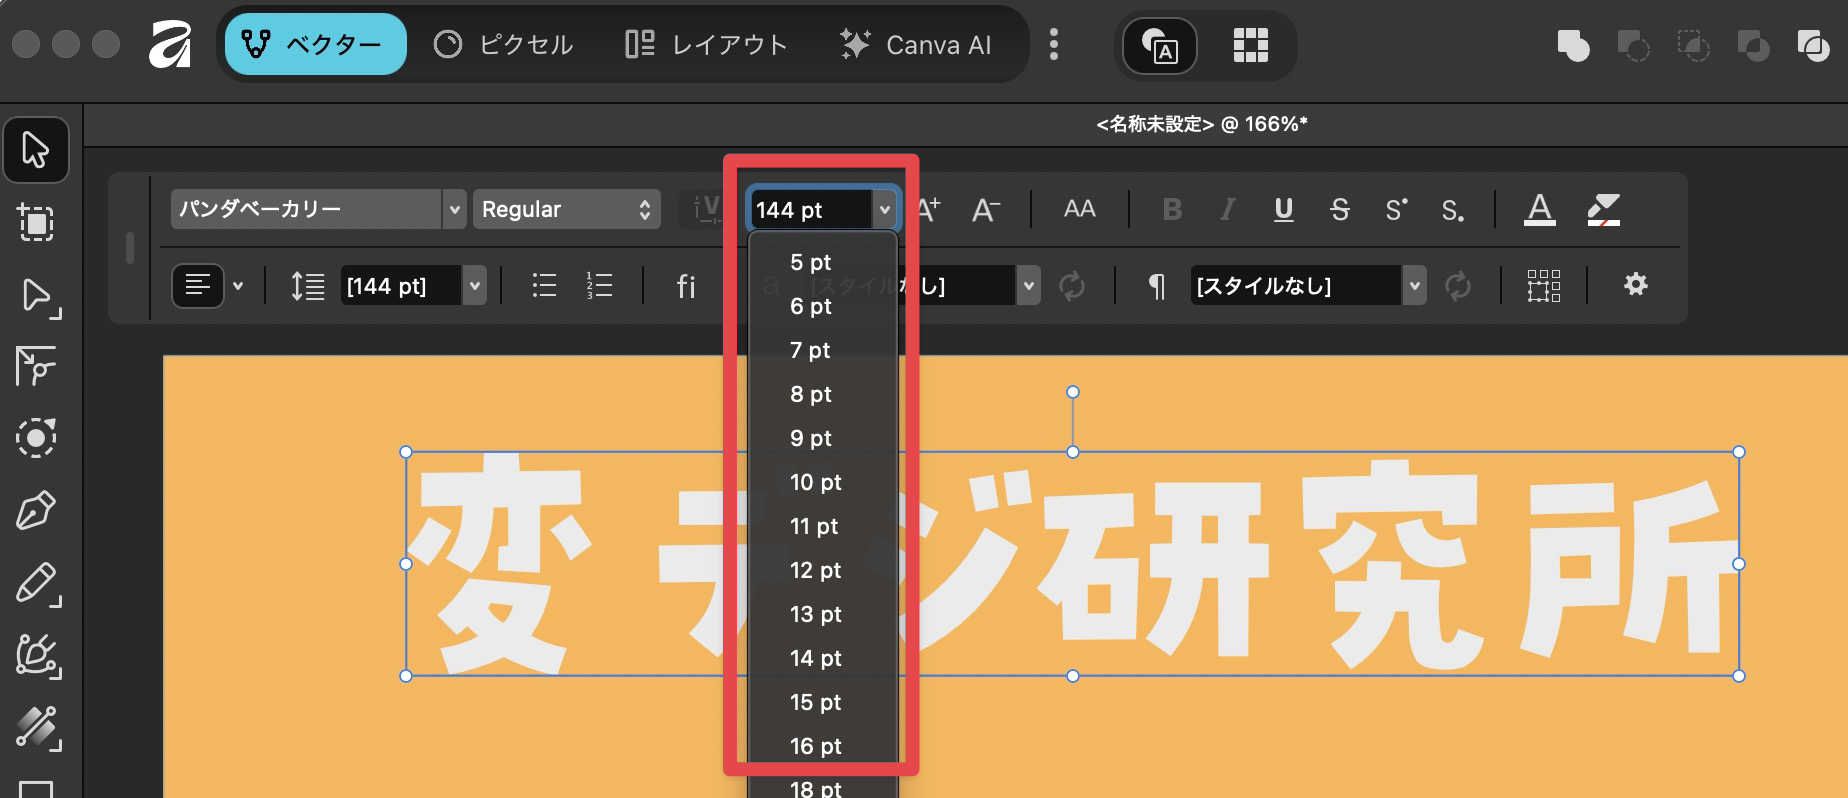Toggle bold formatting
This screenshot has height=798, width=1848.
tap(1172, 209)
